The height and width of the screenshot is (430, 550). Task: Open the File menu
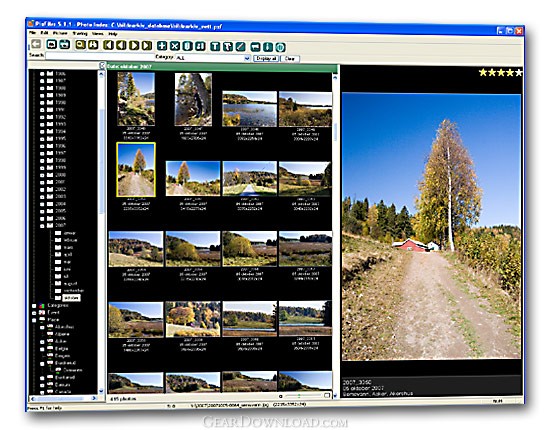(33, 33)
